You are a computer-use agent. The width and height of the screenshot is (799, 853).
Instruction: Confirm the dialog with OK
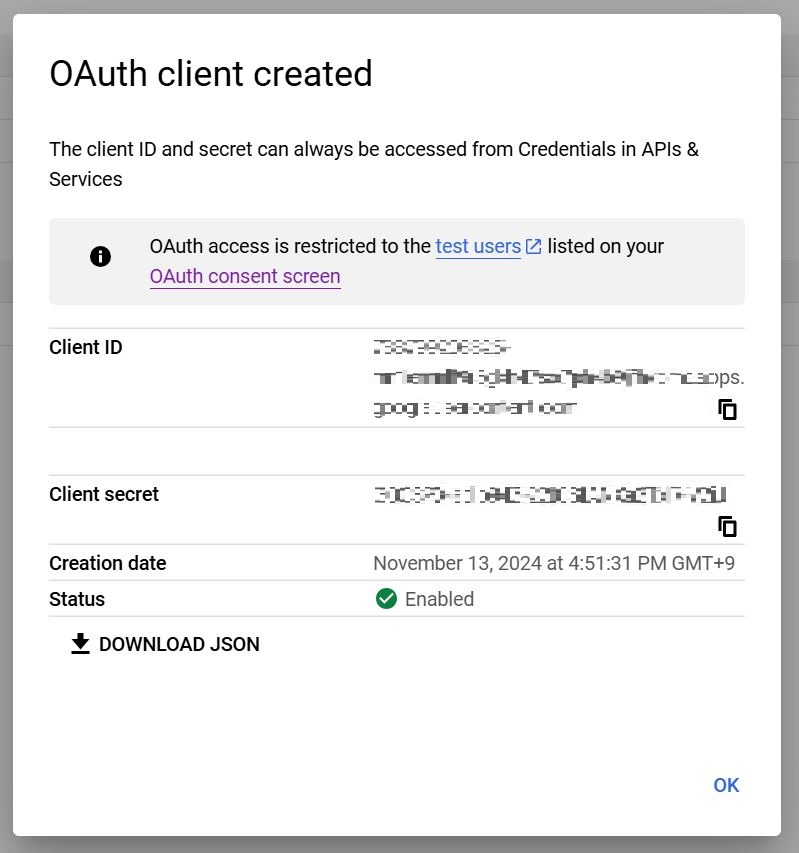(x=726, y=785)
